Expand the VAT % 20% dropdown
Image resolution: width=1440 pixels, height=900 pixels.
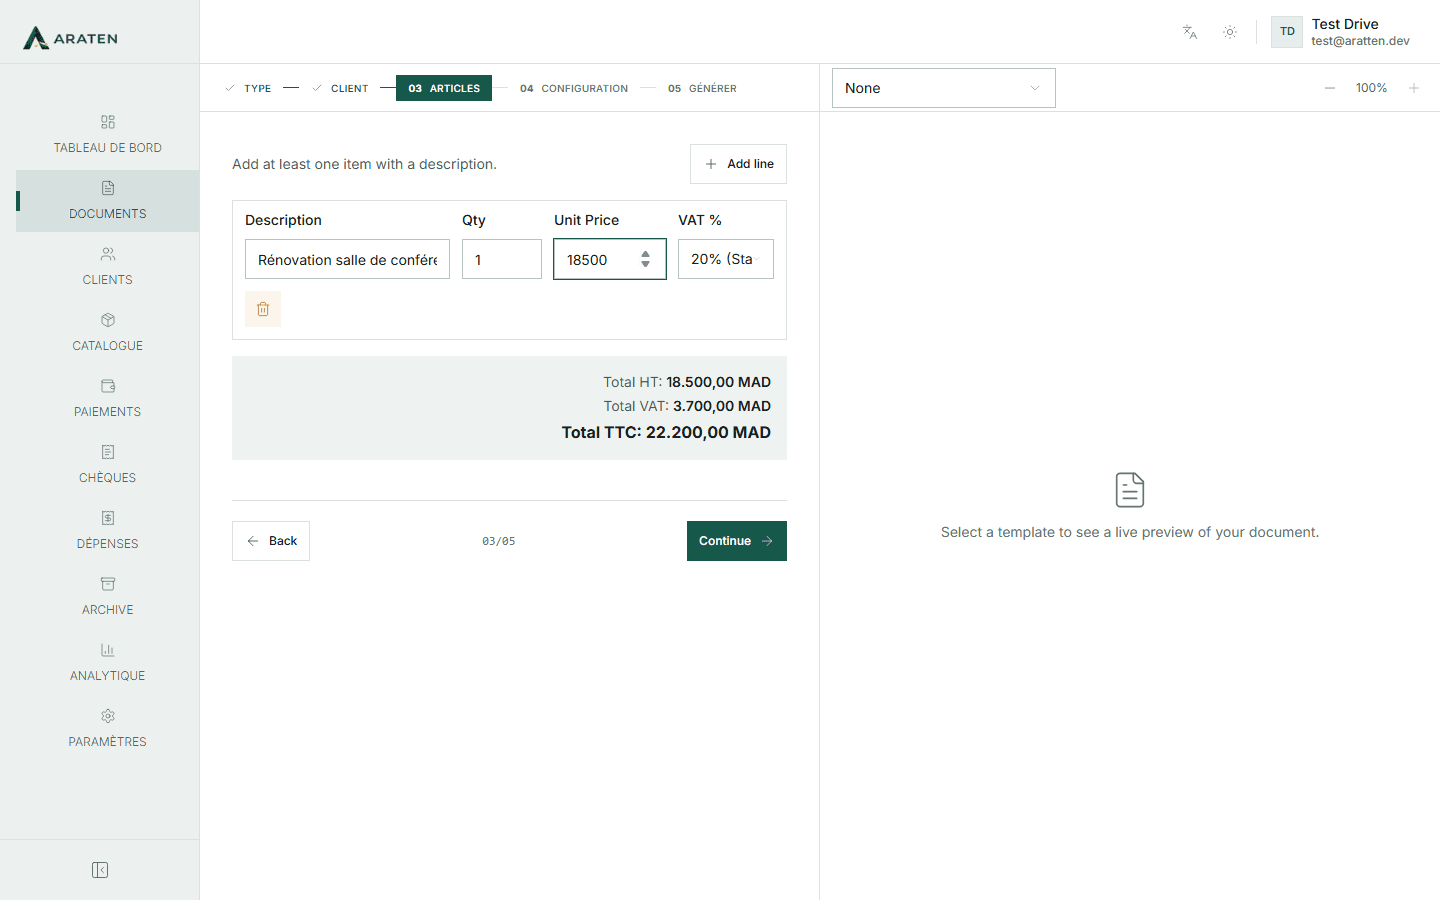[x=726, y=259]
